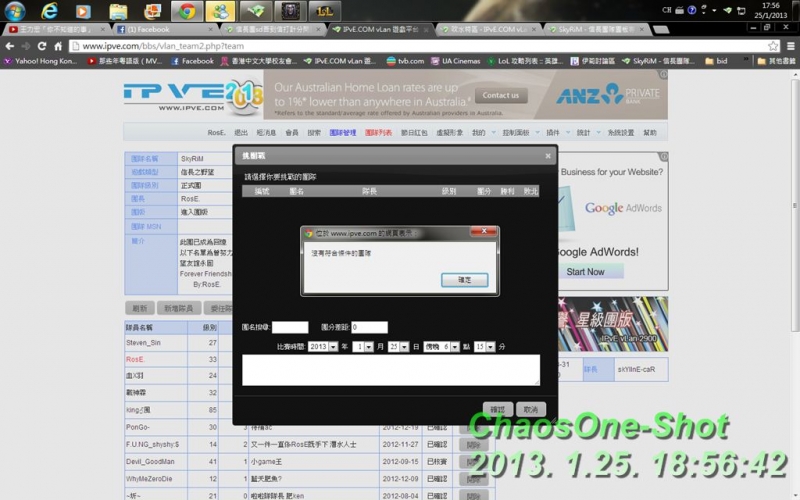Open the new tab button
Image resolution: width=800 pixels, height=500 pixels.
[661, 30]
